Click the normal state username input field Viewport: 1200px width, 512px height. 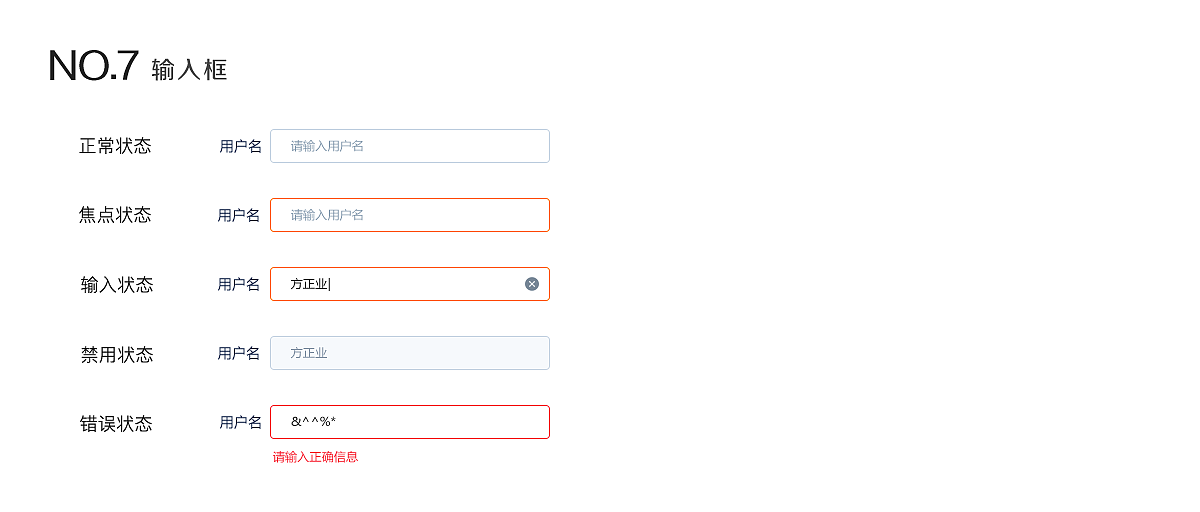tap(410, 146)
